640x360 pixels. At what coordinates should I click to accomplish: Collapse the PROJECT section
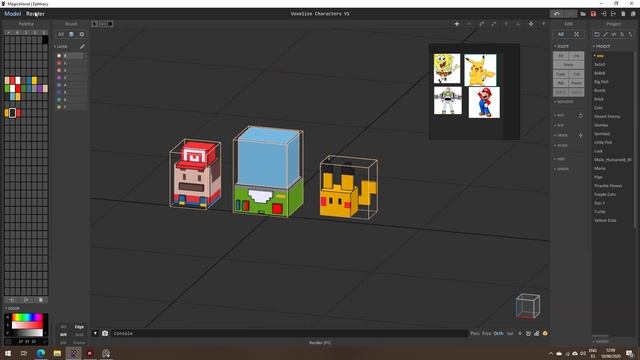[602, 47]
